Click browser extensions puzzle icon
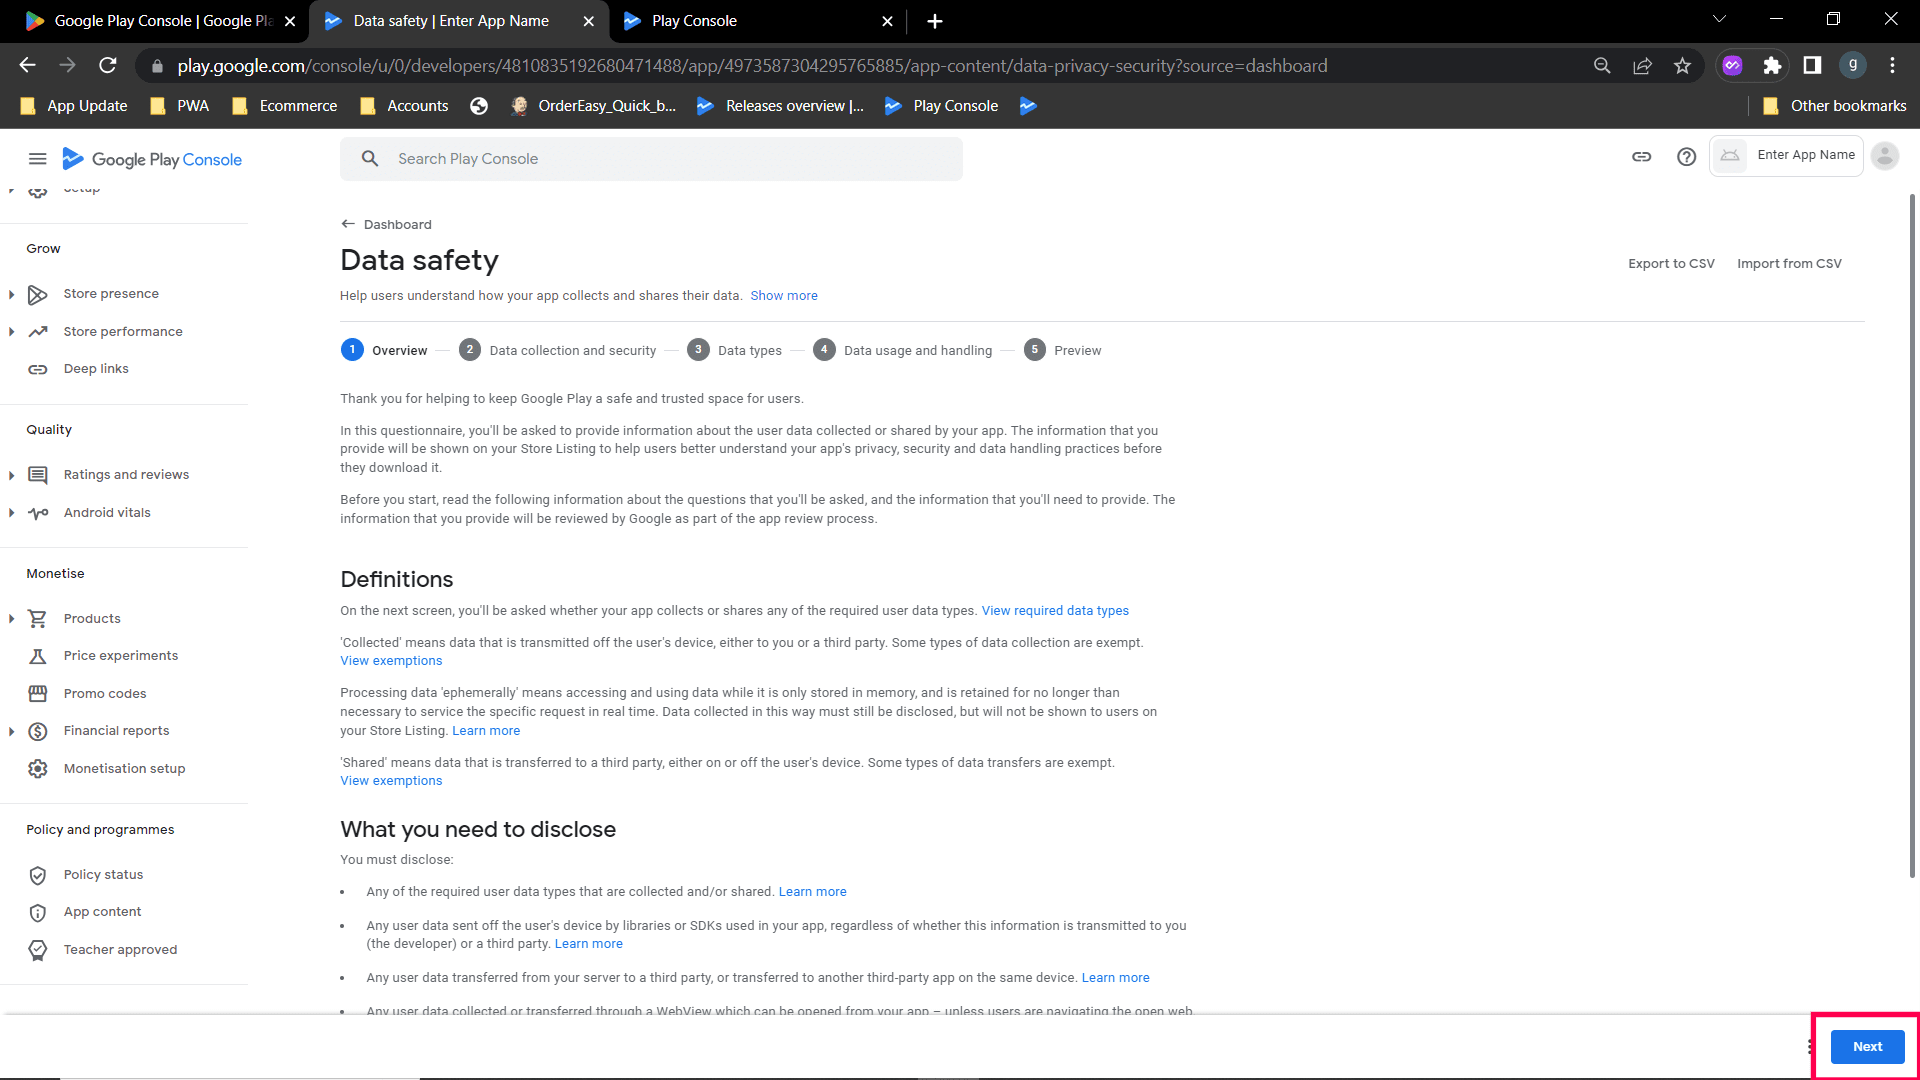This screenshot has height=1080, width=1920. pyautogui.click(x=1772, y=66)
